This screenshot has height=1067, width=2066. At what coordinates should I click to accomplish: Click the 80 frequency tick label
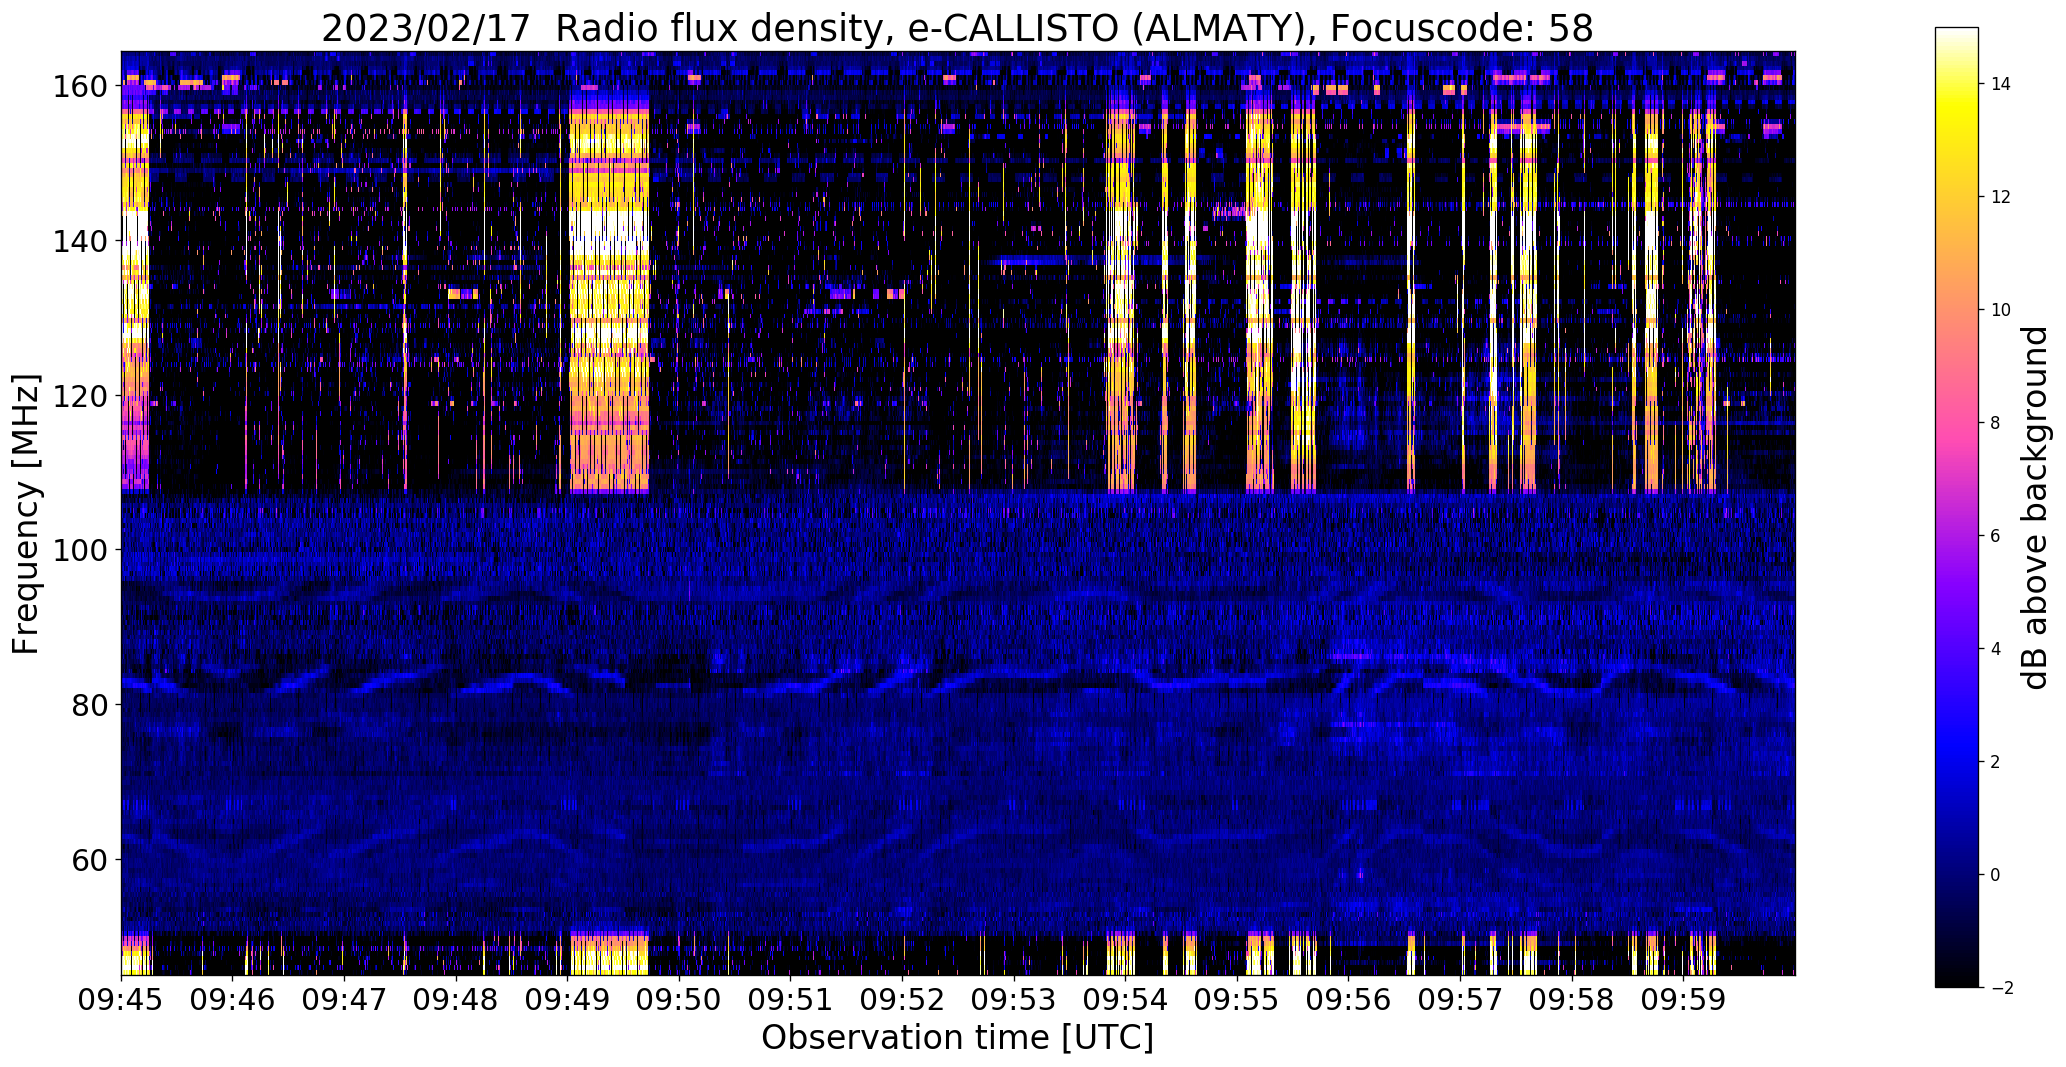click(91, 705)
